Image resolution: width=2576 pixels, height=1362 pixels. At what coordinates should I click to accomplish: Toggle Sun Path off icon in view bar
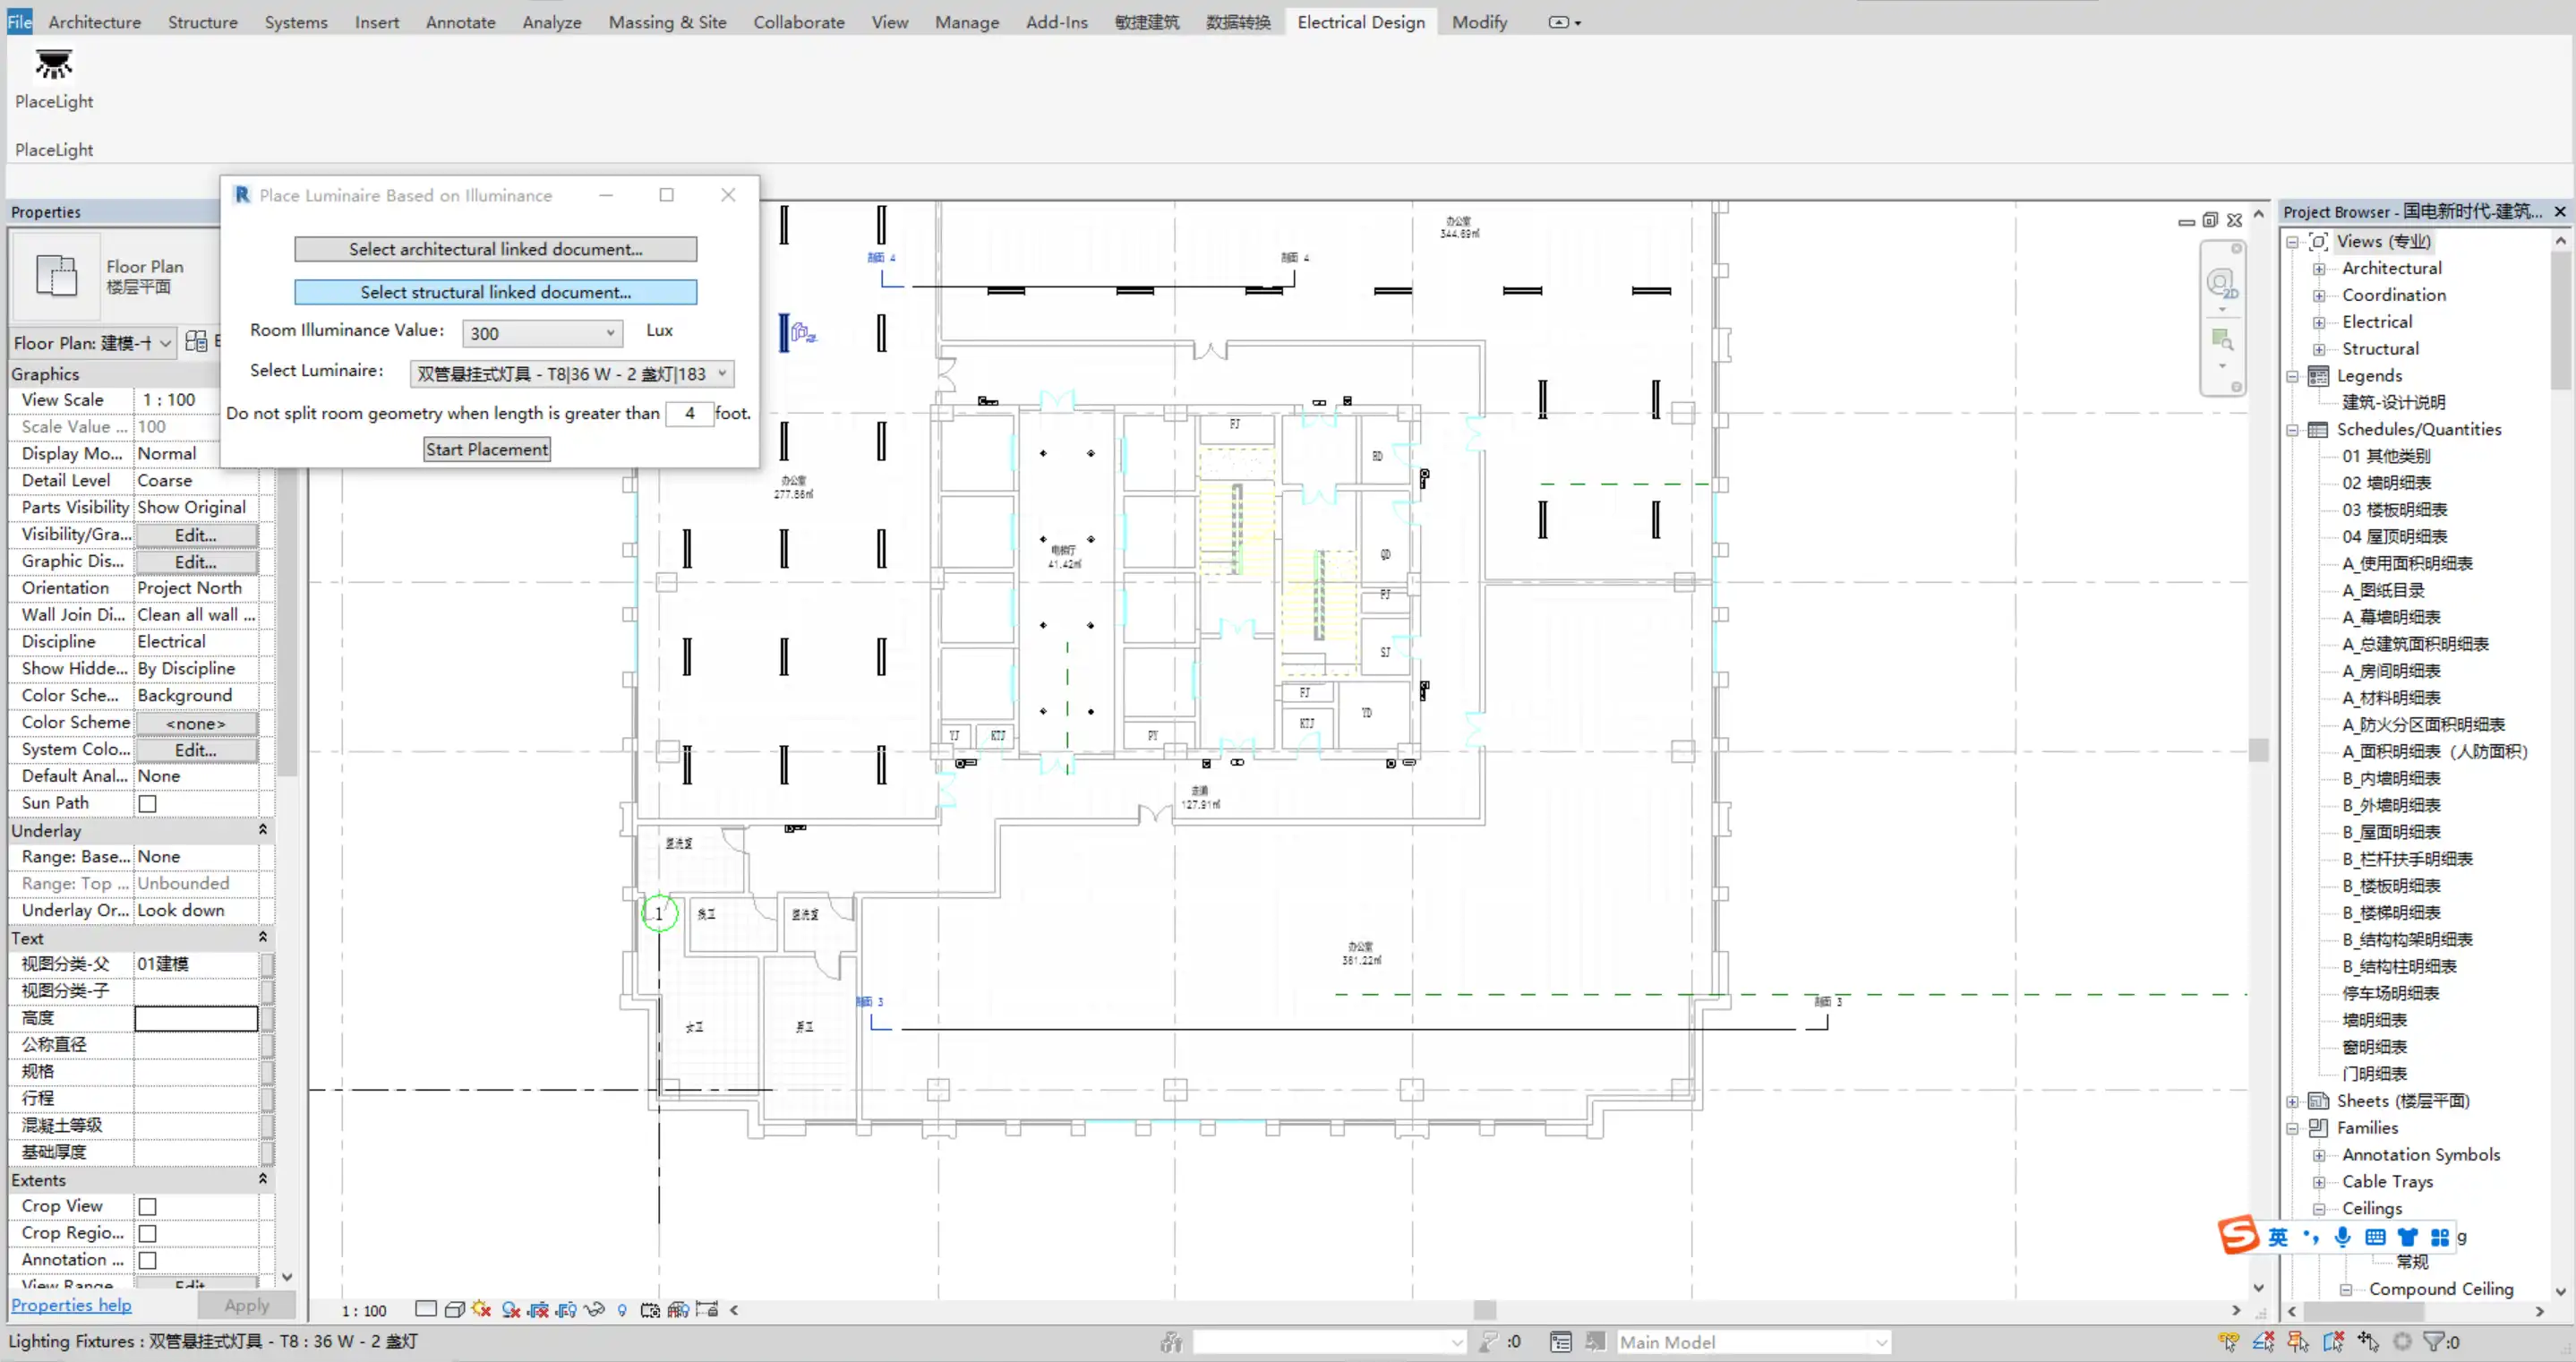(481, 1309)
